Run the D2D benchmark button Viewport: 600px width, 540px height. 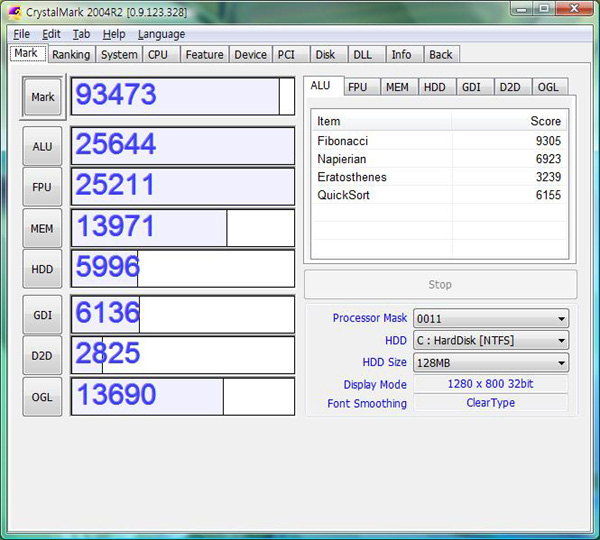(42, 356)
